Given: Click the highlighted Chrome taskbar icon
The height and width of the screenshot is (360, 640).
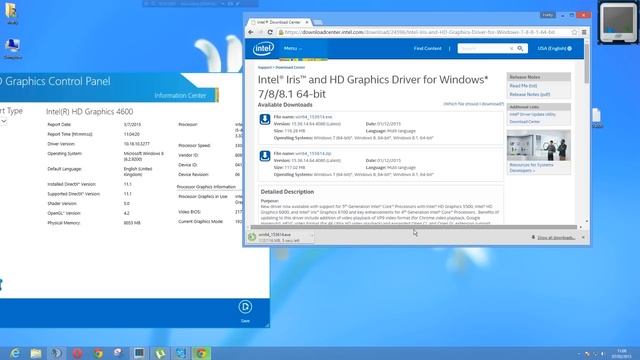Looking at the screenshot, I should point(201,353).
